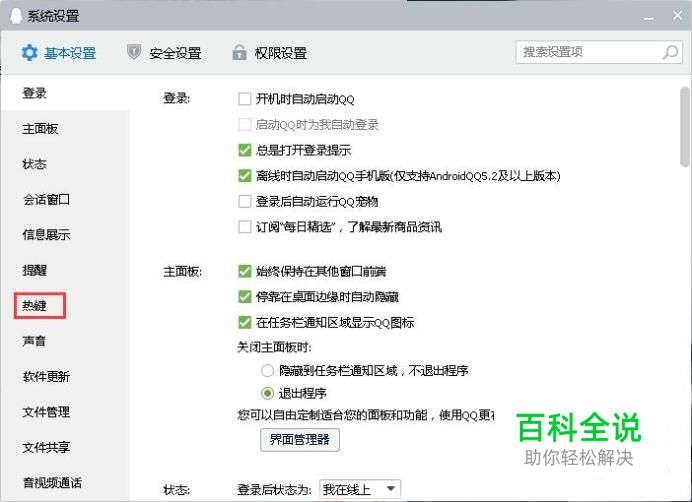Uncheck 离线时自动启动QQ手机版
This screenshot has width=692, height=502.
(244, 176)
